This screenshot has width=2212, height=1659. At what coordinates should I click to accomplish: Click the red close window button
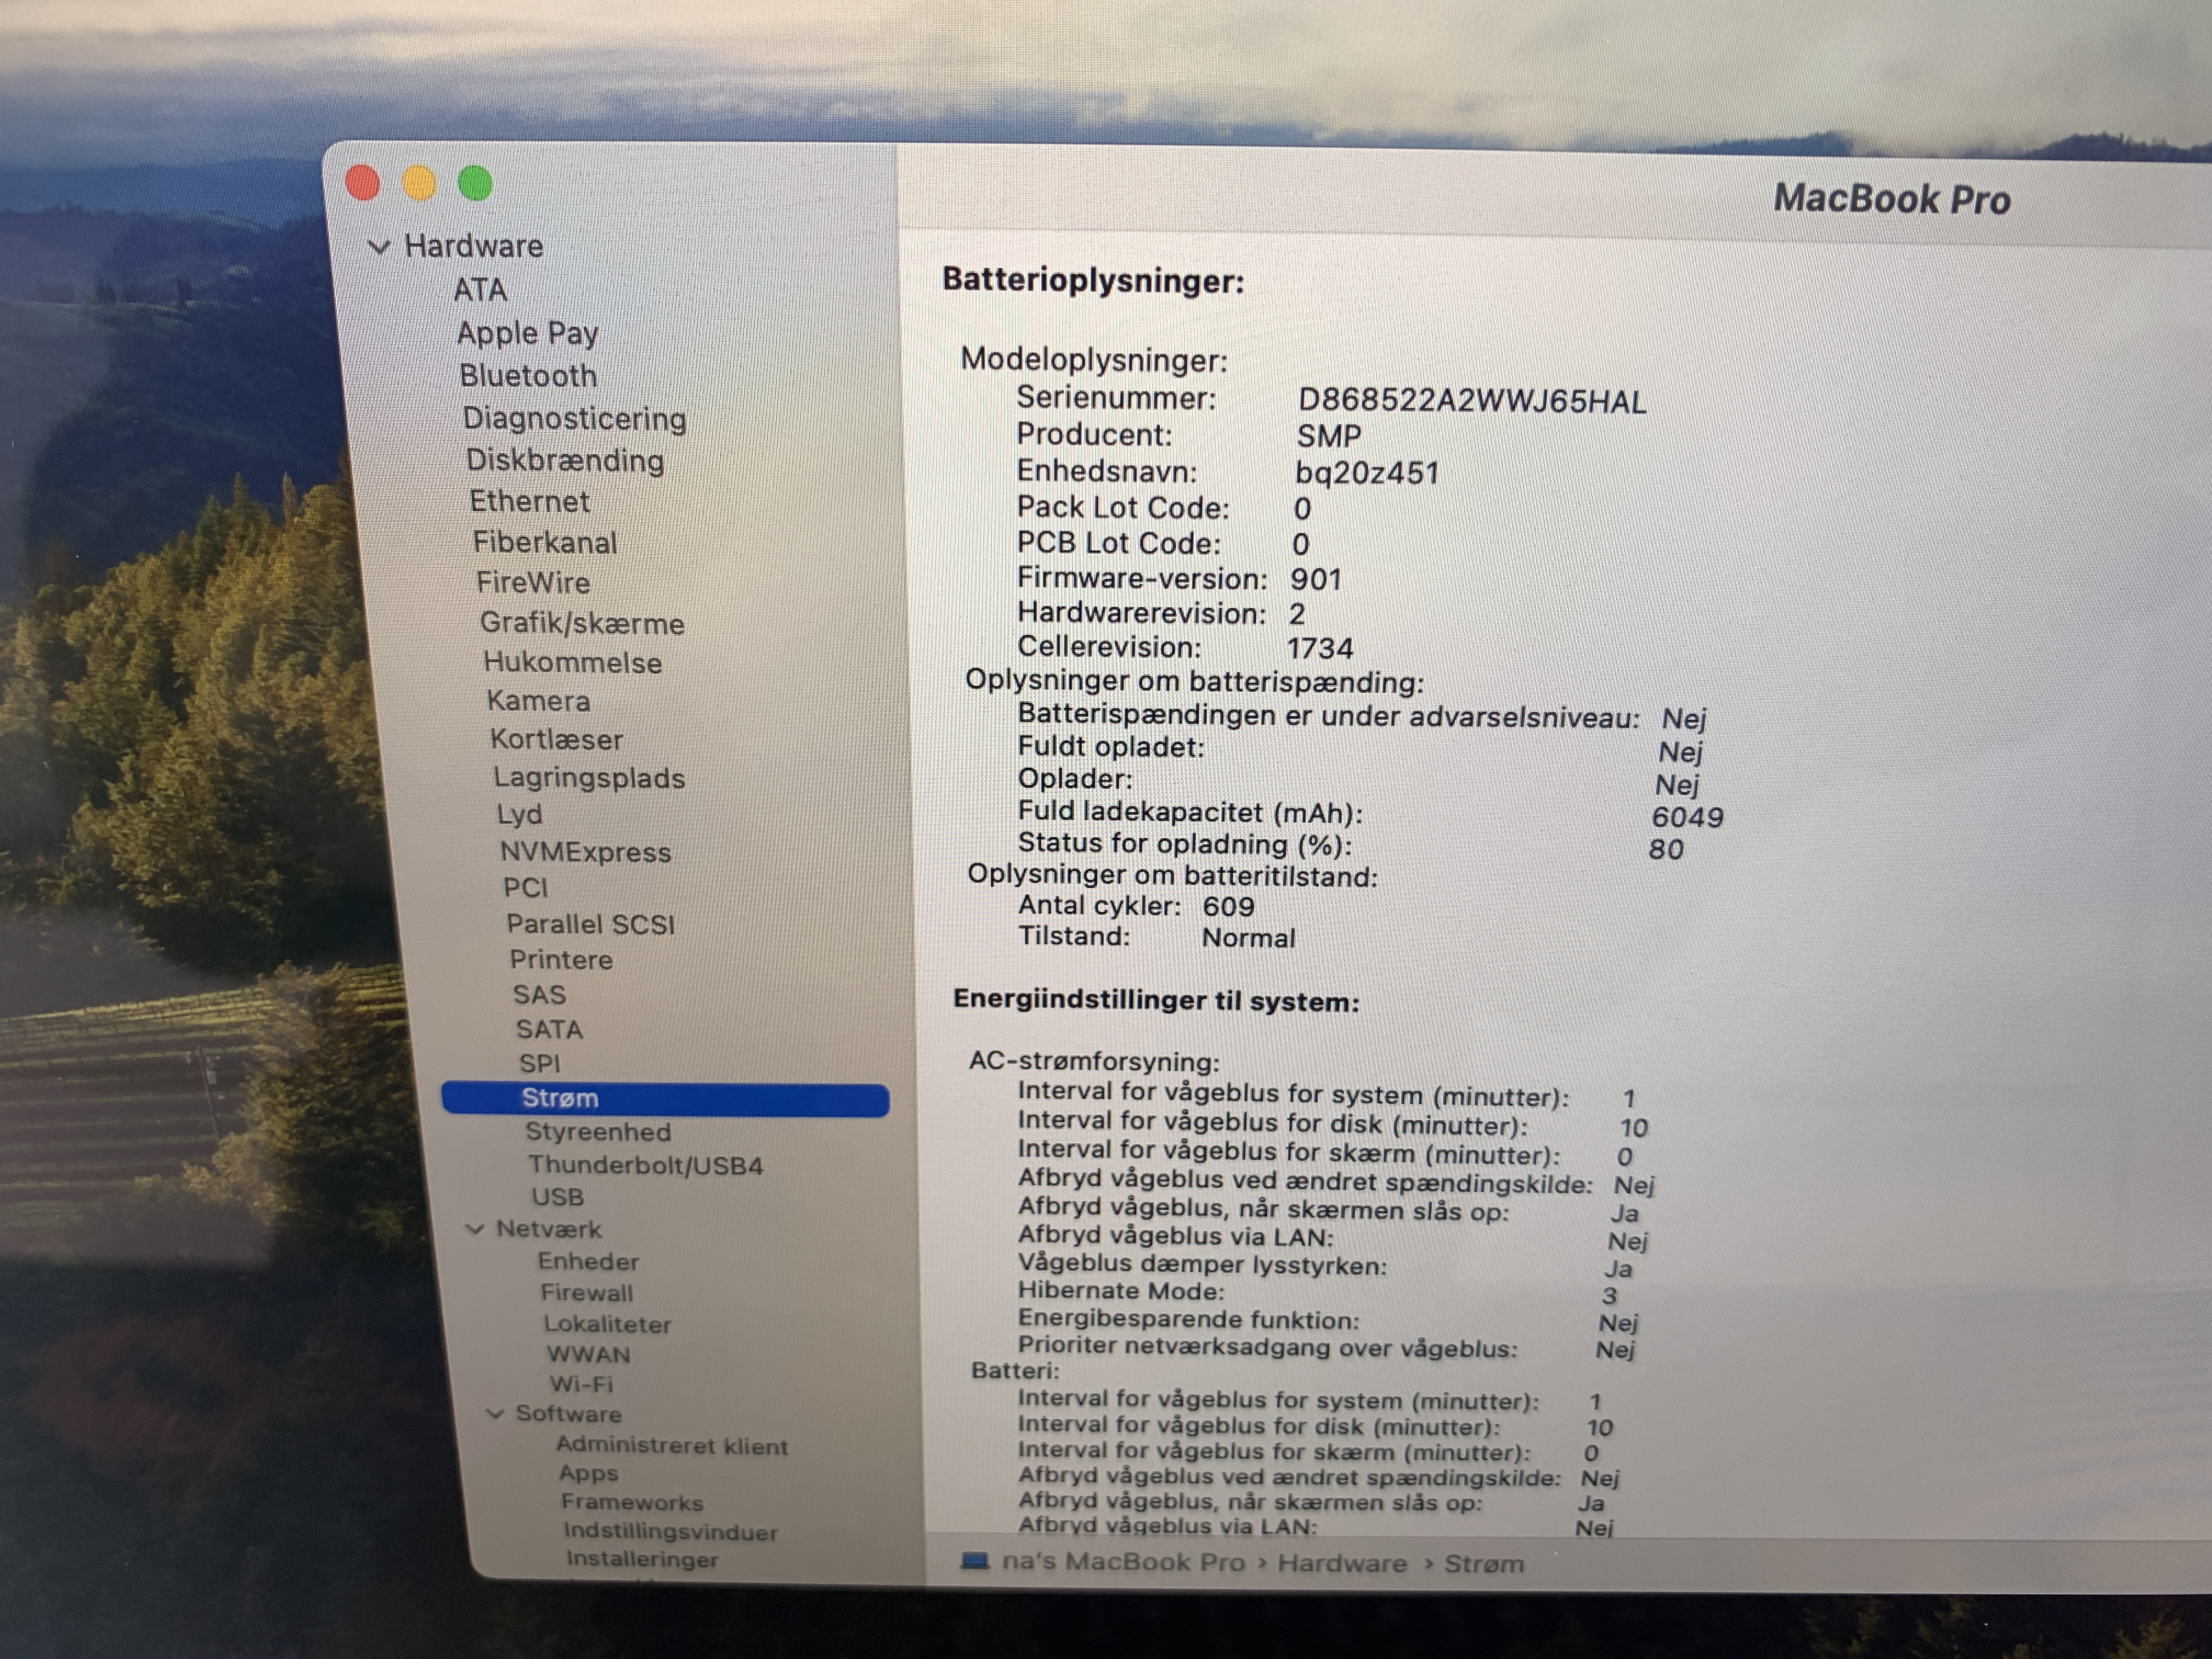(362, 183)
